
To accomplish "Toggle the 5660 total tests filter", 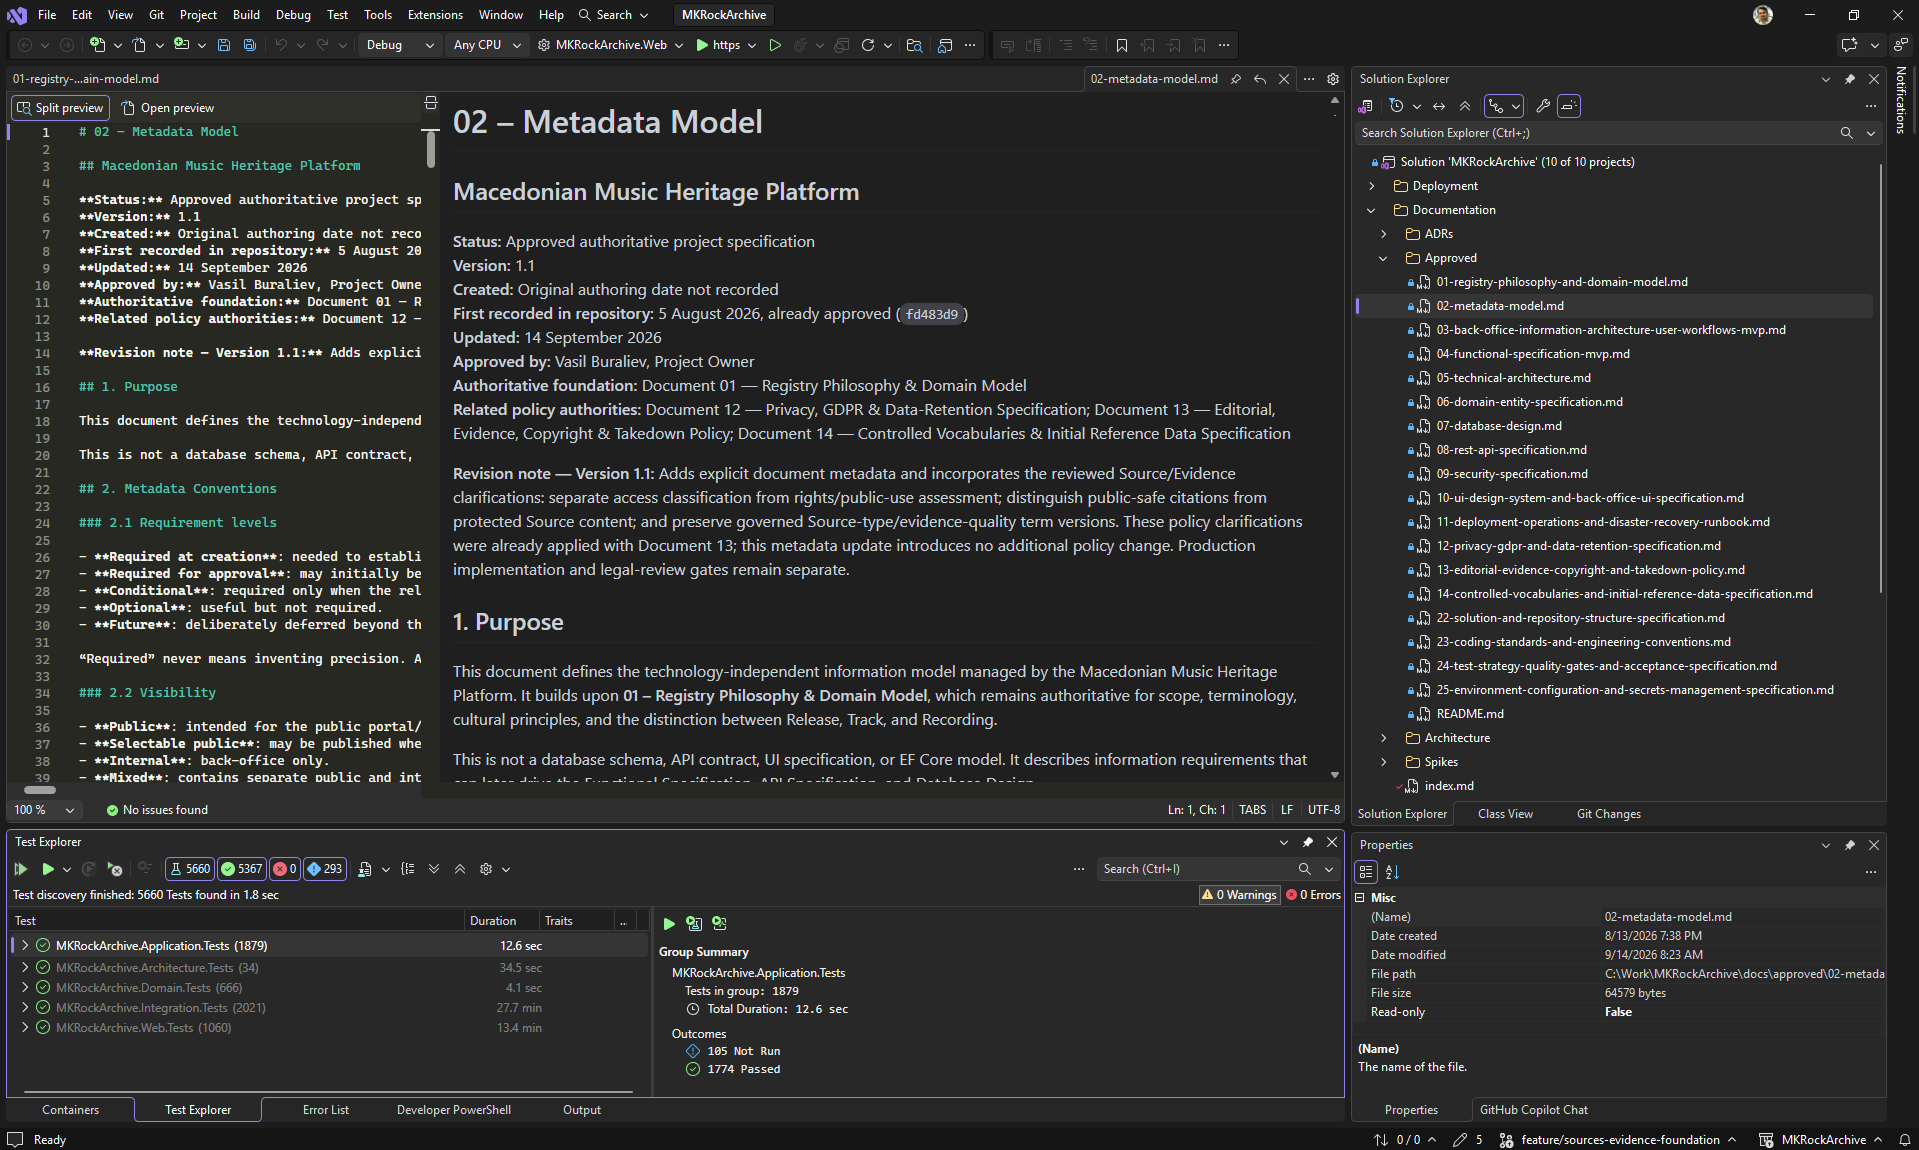I will (x=190, y=869).
